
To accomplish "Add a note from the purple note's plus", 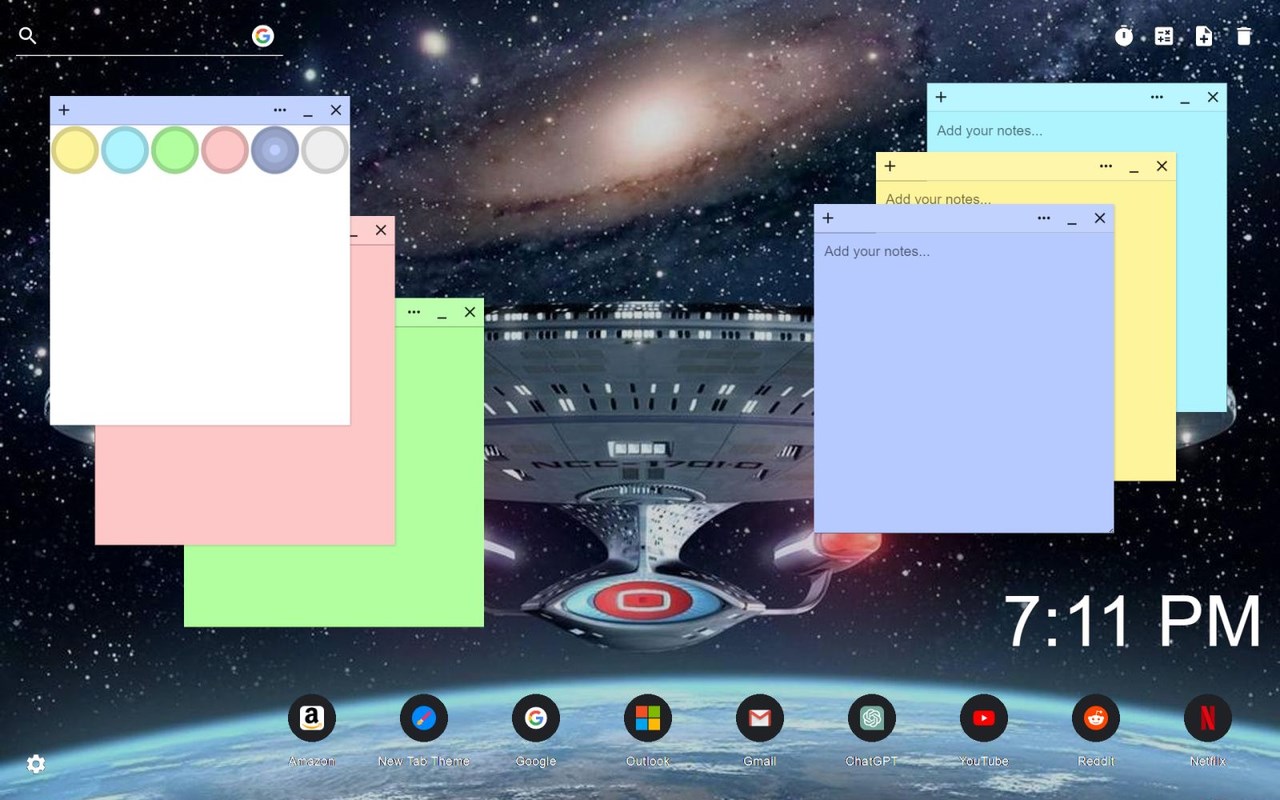I will point(828,218).
